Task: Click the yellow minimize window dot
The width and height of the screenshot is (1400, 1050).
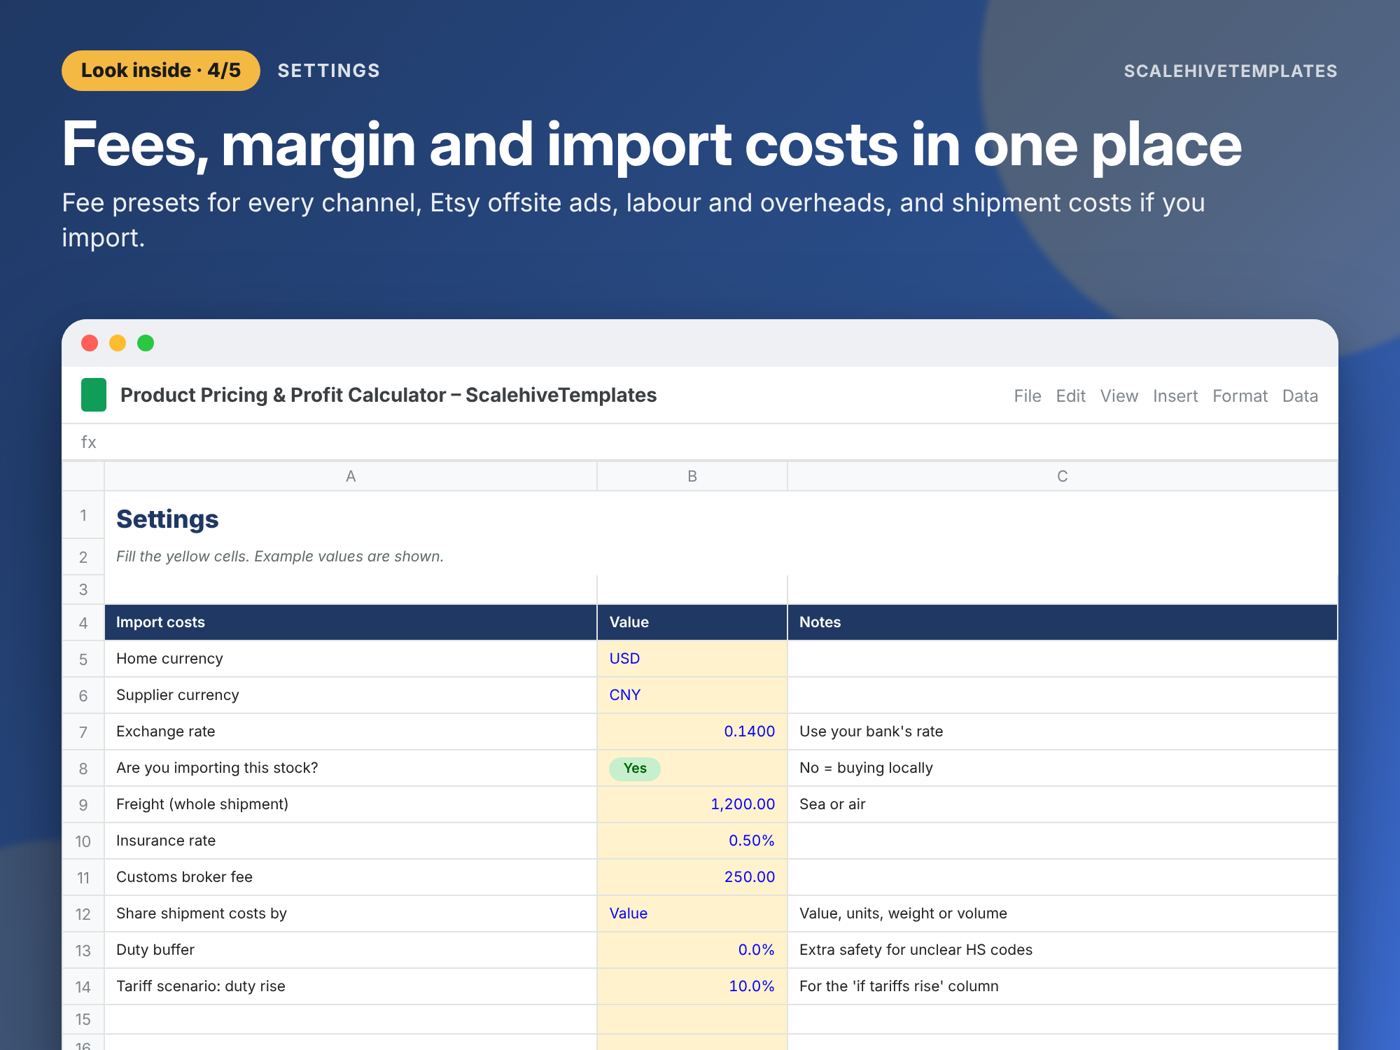Action: tap(117, 343)
